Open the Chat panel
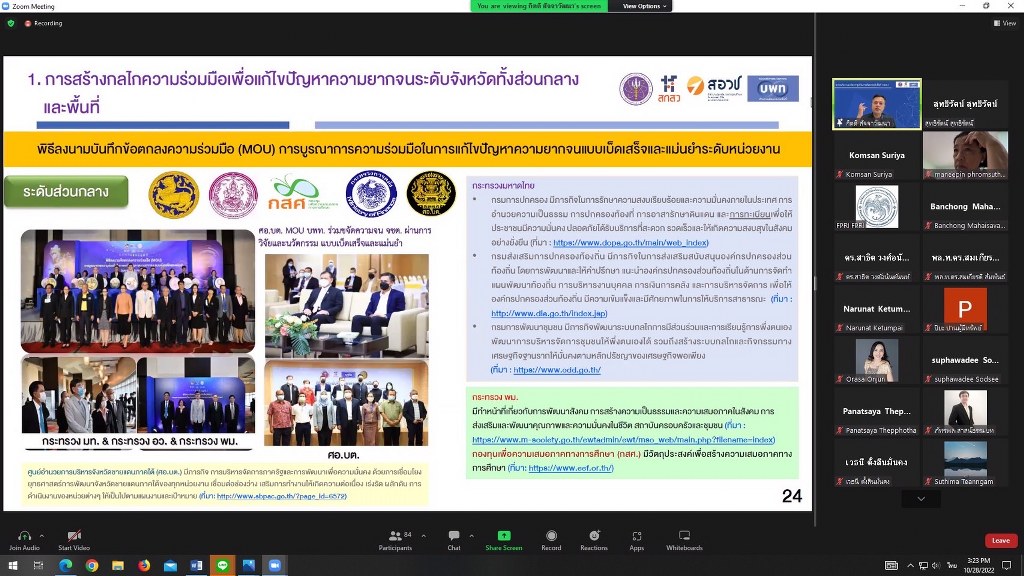The image size is (1024, 576). pyautogui.click(x=454, y=539)
